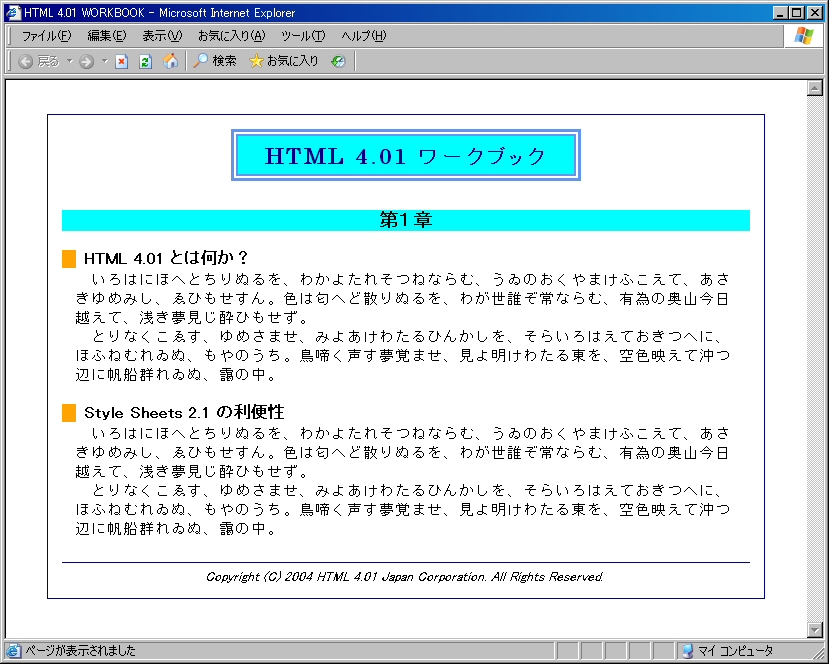
Task: Click the page icon in the status bar
Action: (13, 651)
